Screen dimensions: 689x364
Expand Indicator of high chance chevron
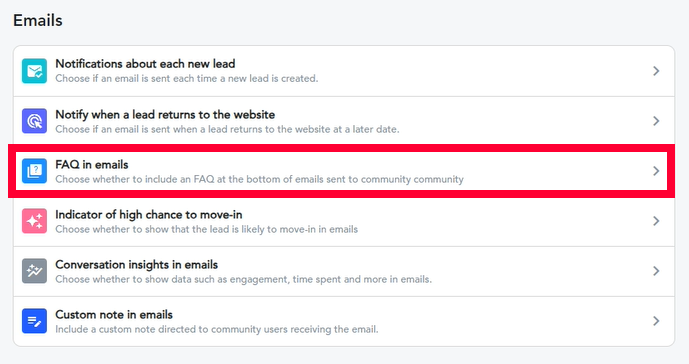point(656,221)
